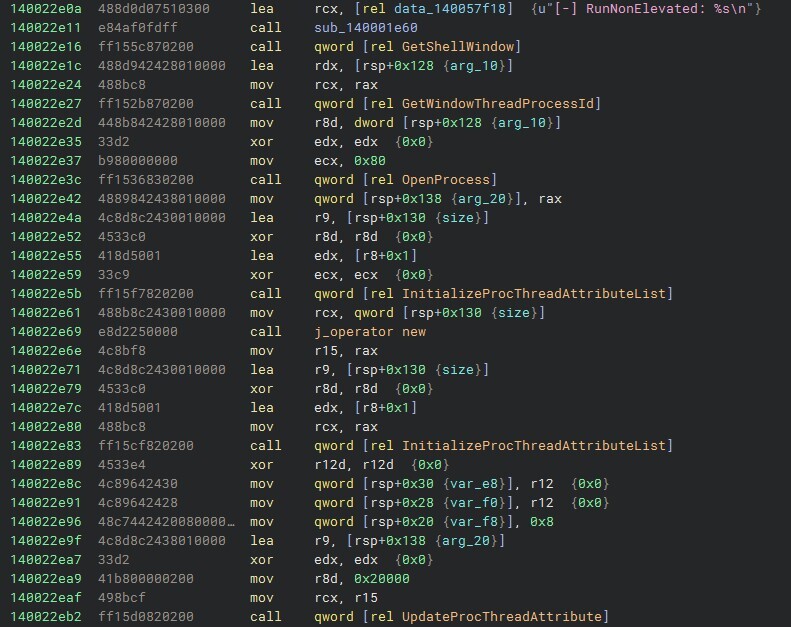Select arg_20 in the mov at 140022e42
Screen dimensions: 791x627
[482, 199]
